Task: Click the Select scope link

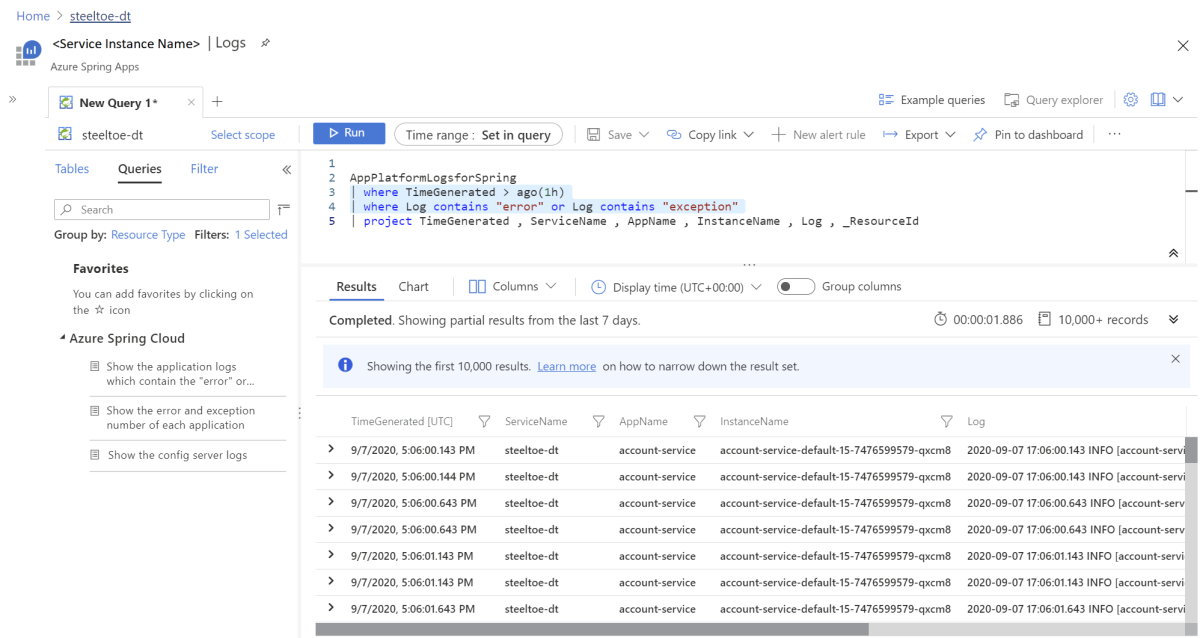Action: point(242,135)
